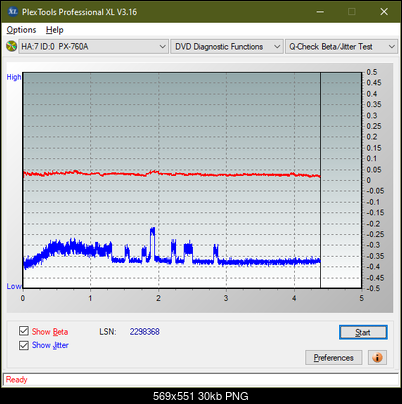Open the Options menu
This screenshot has width=402, height=404.
pos(21,30)
